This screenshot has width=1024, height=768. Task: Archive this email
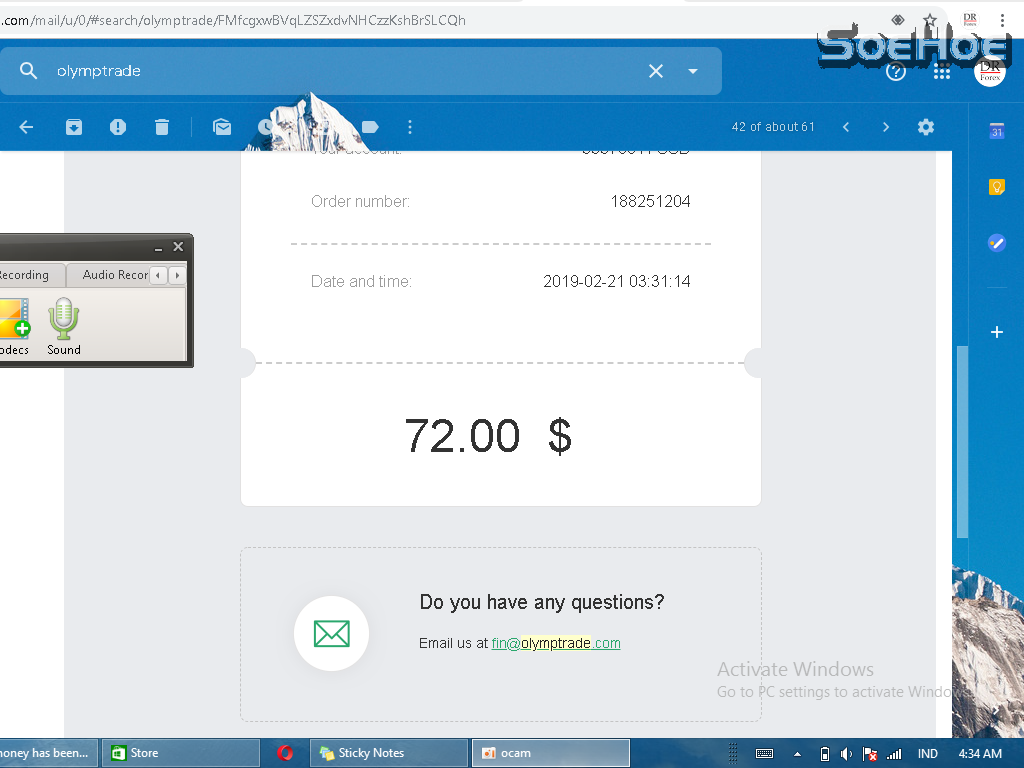point(74,127)
